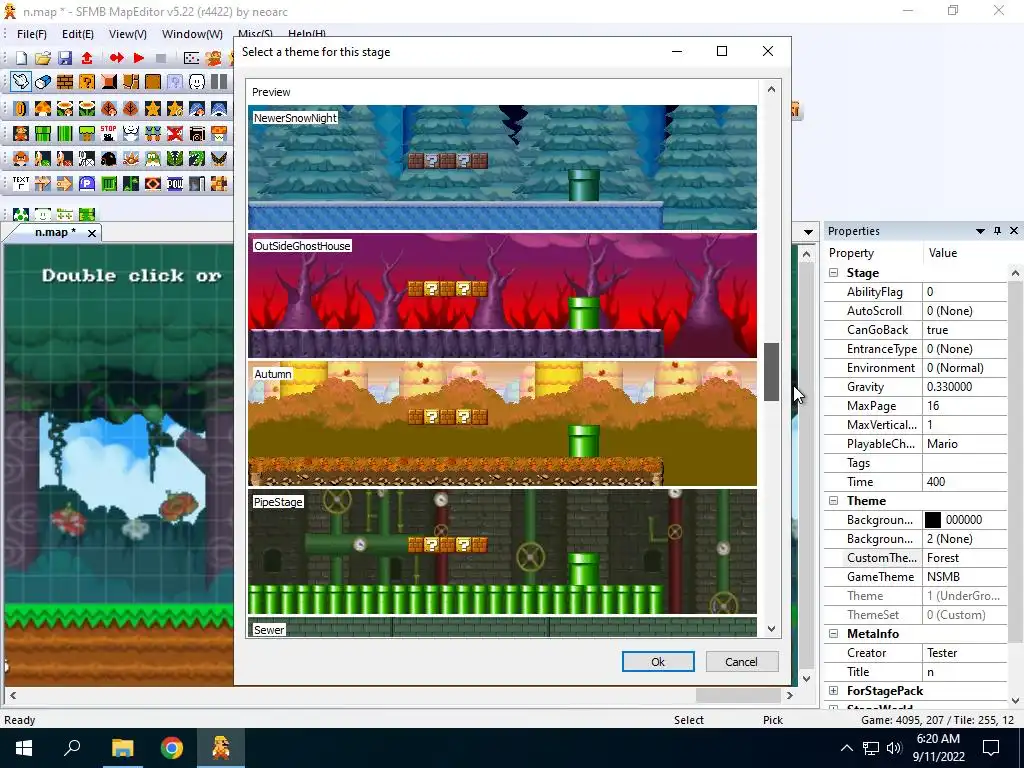Click the theme list scroll-down arrow
The width and height of the screenshot is (1024, 768).
[771, 629]
